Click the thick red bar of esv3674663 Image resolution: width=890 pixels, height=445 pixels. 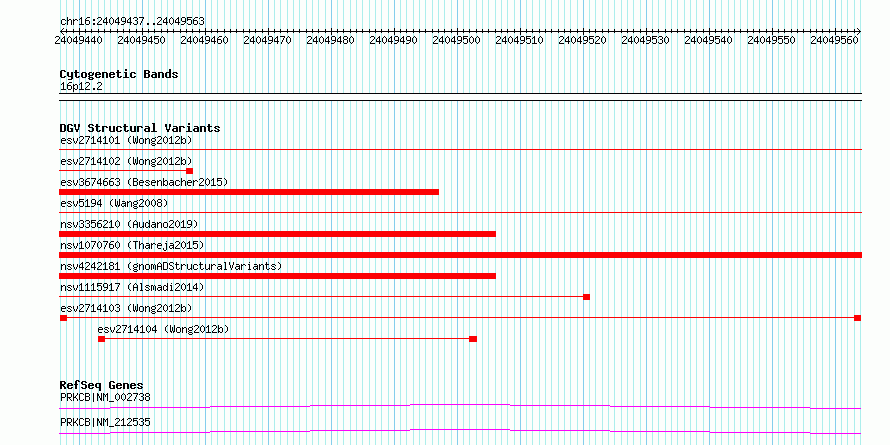coord(249,192)
